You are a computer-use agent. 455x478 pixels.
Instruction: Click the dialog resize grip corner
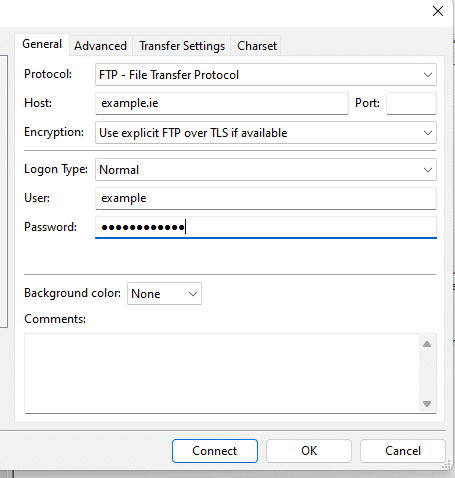447,465
